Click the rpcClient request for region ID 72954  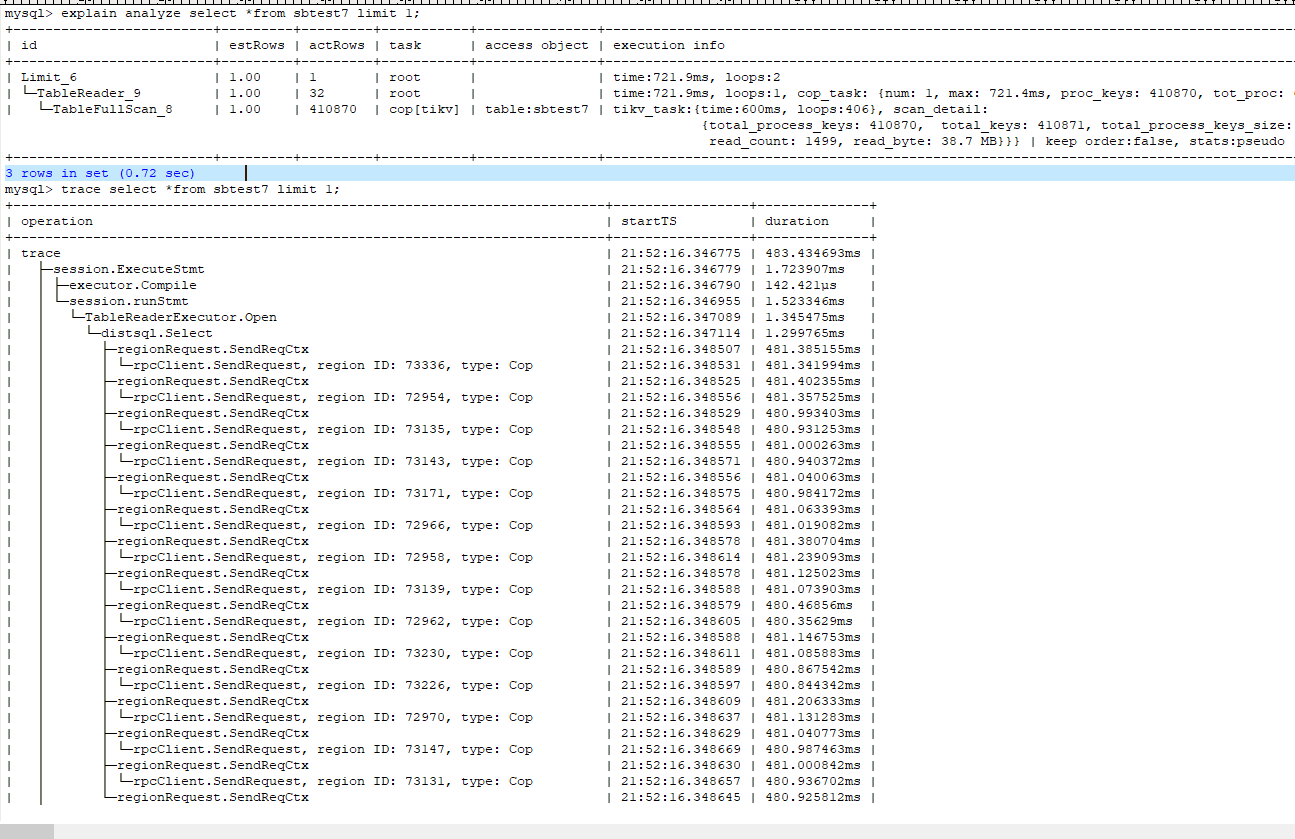[x=332, y=397]
